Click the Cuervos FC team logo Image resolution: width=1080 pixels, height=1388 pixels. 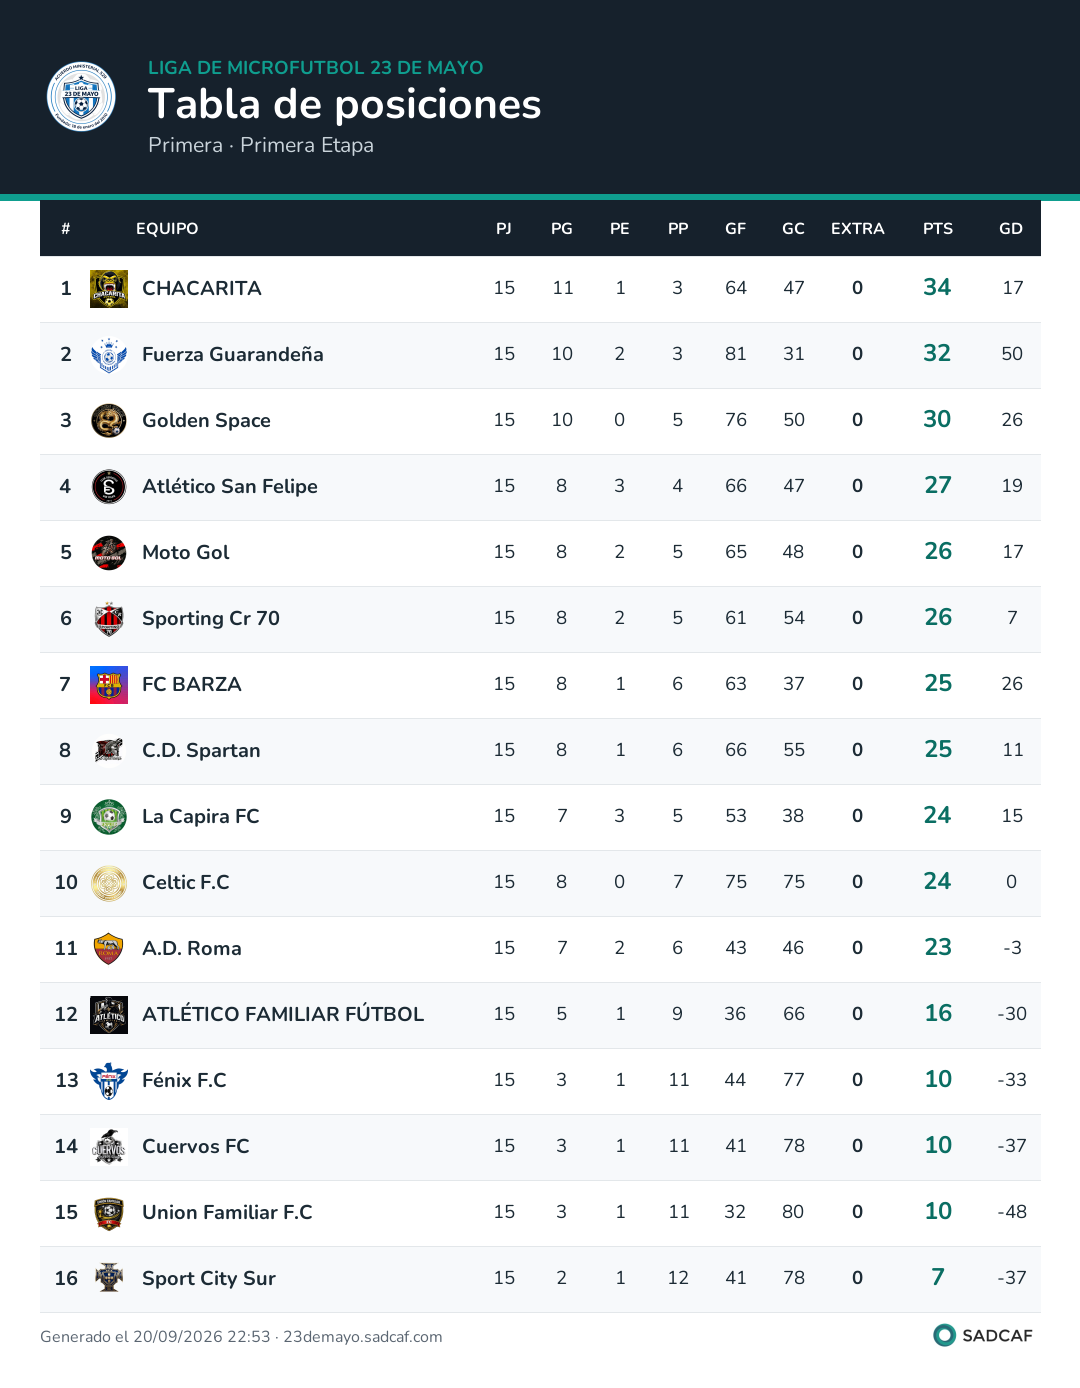(109, 1147)
